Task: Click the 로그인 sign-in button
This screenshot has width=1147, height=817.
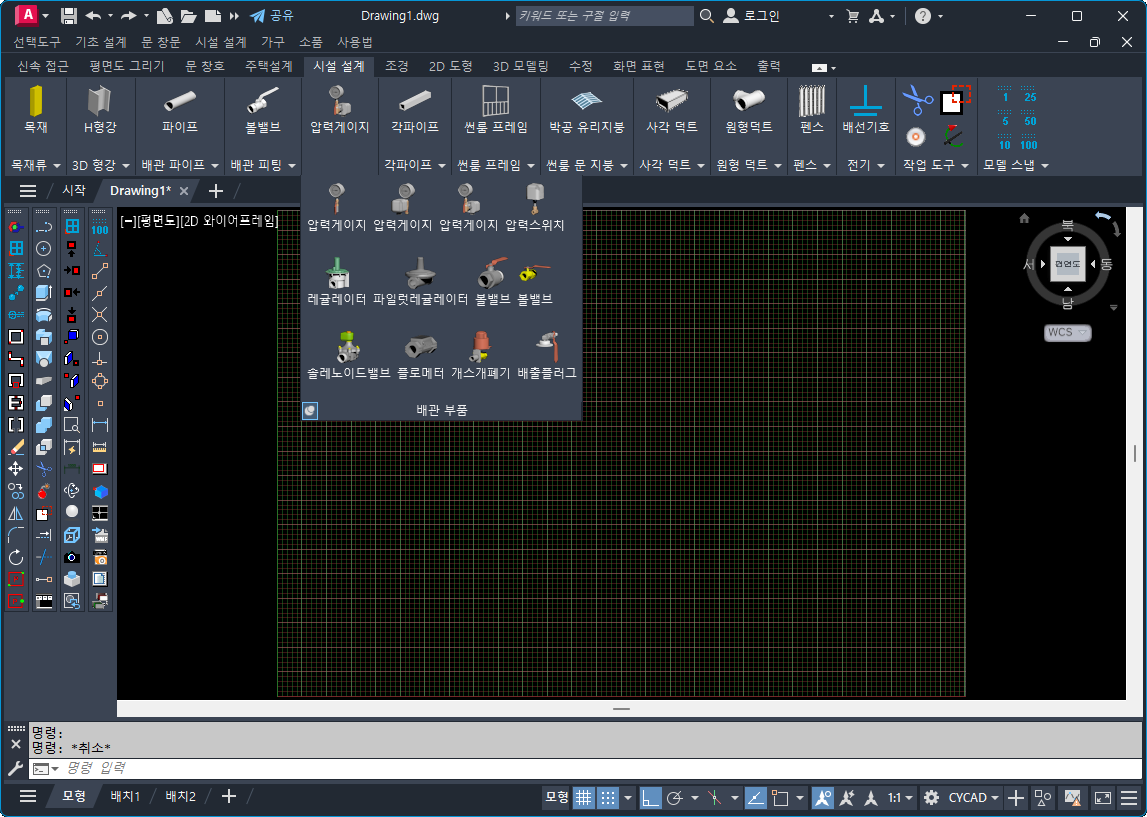Action: pos(750,16)
